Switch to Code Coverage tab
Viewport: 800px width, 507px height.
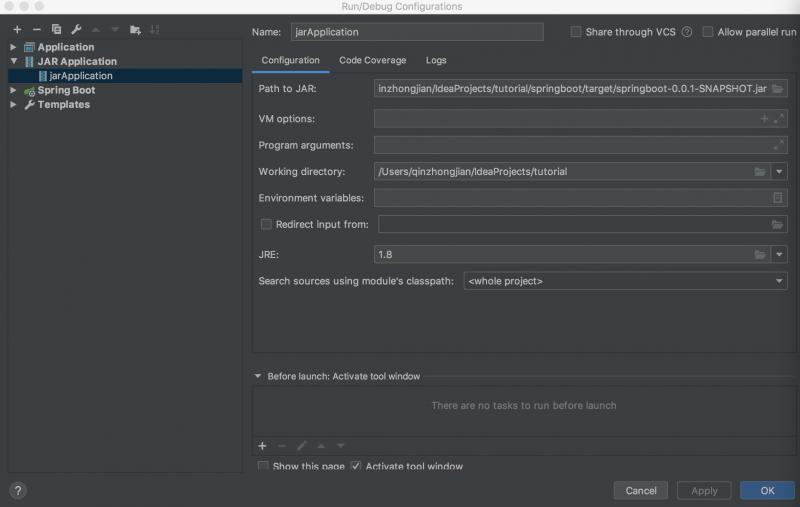pos(372,60)
